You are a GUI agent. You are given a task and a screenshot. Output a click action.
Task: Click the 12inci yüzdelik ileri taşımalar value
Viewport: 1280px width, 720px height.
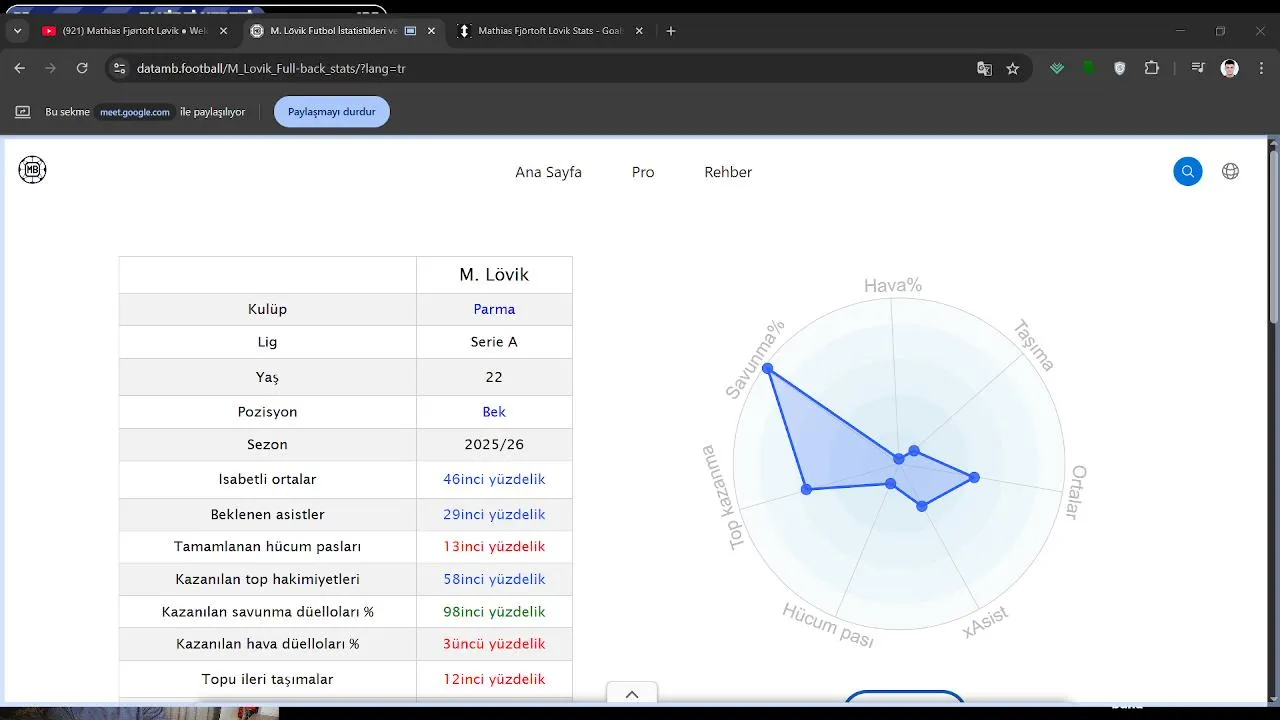494,680
